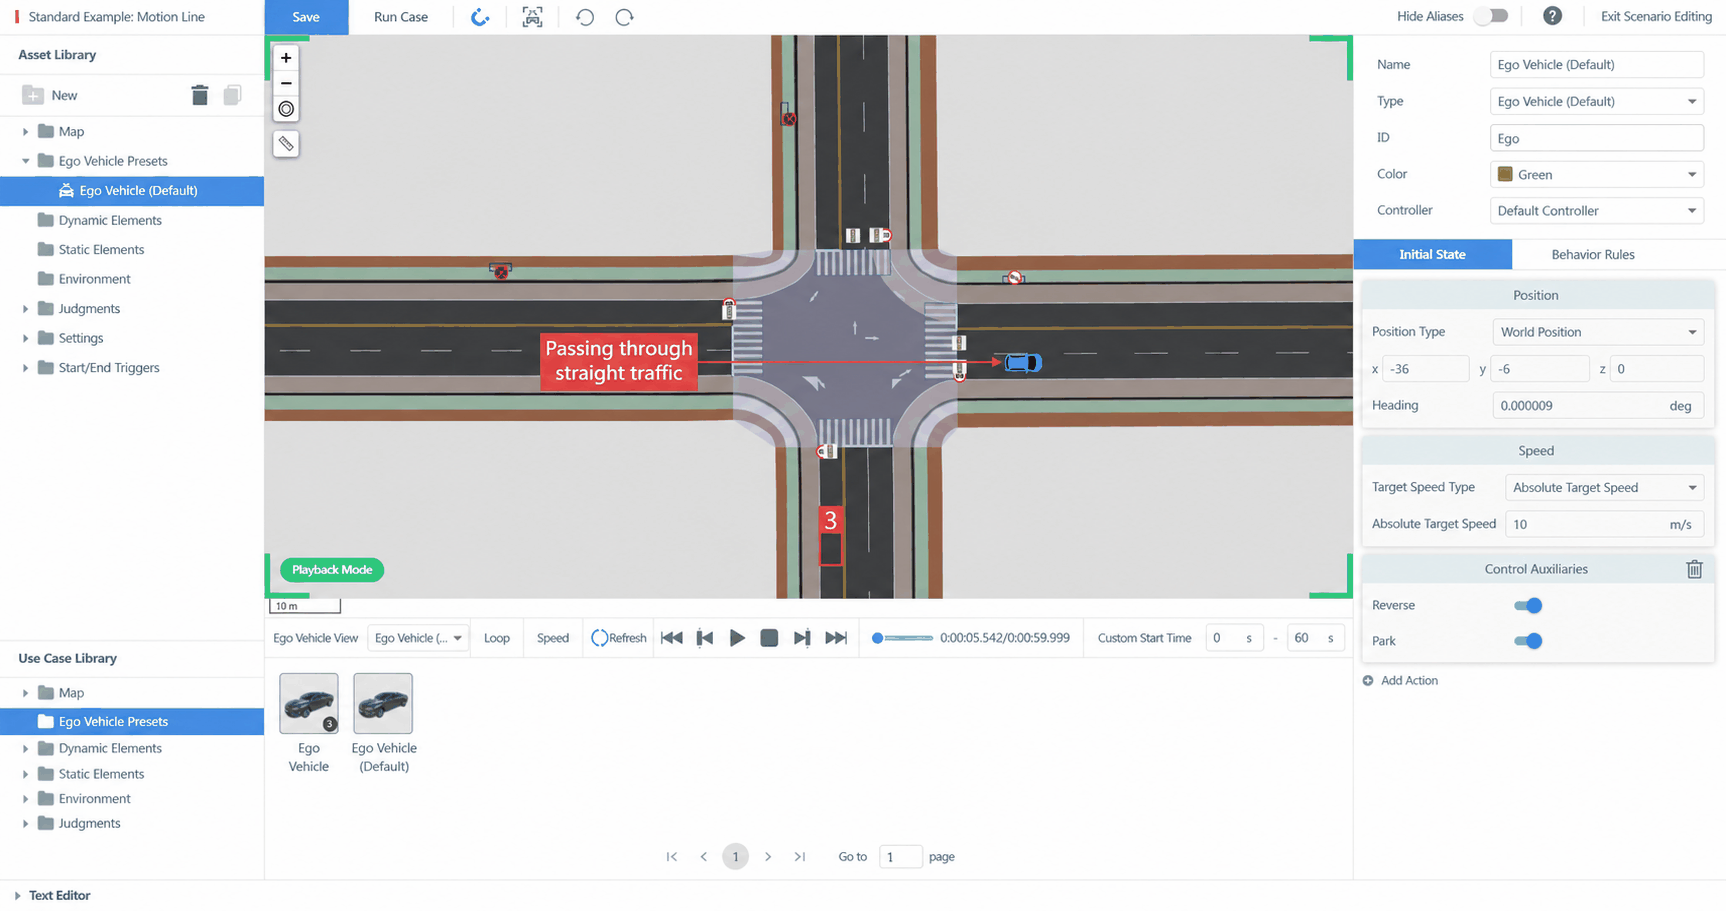Recenter the map with the target icon
The image size is (1726, 911).
[286, 109]
